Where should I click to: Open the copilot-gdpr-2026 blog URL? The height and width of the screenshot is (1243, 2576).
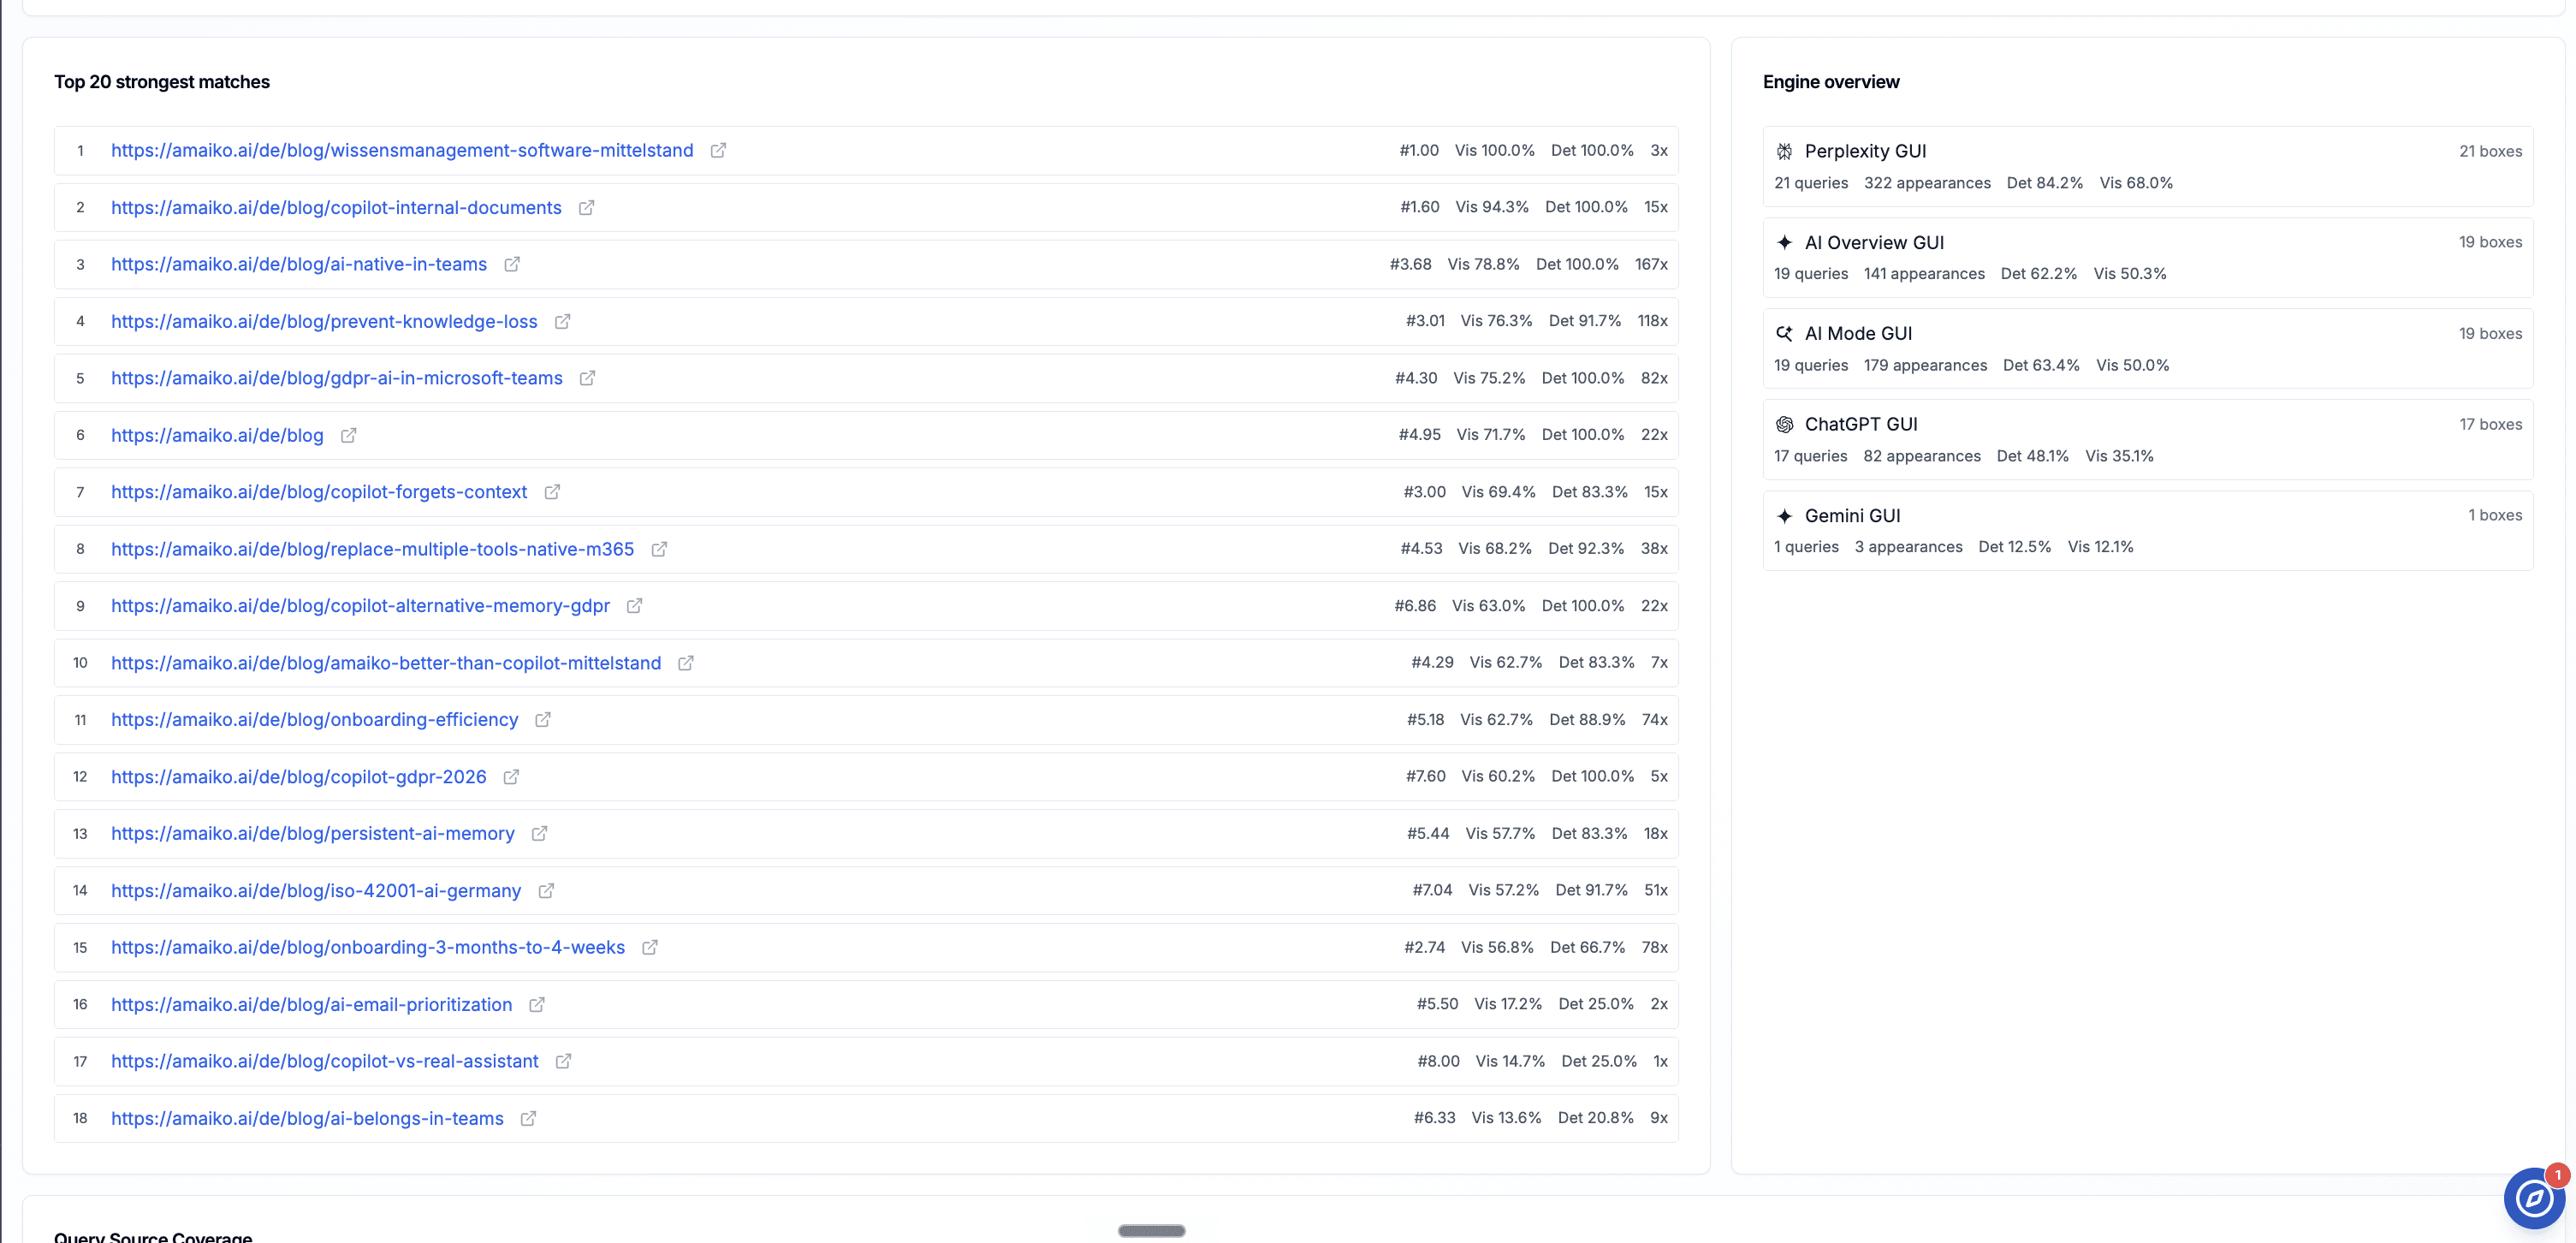coord(299,777)
